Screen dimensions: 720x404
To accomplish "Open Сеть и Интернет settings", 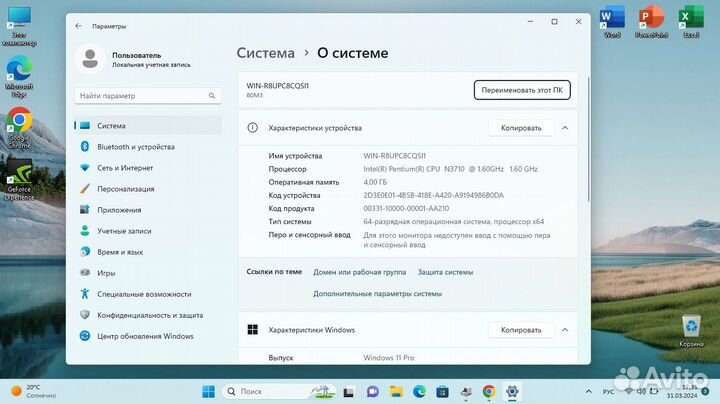I will point(148,168).
